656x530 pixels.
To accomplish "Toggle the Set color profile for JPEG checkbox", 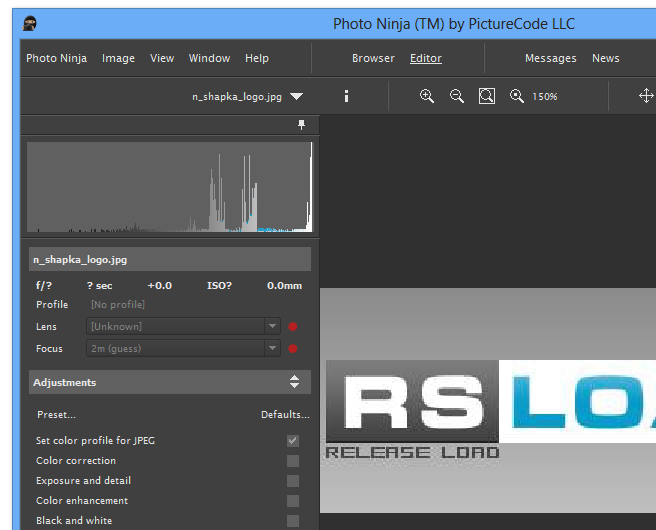I will (x=293, y=440).
